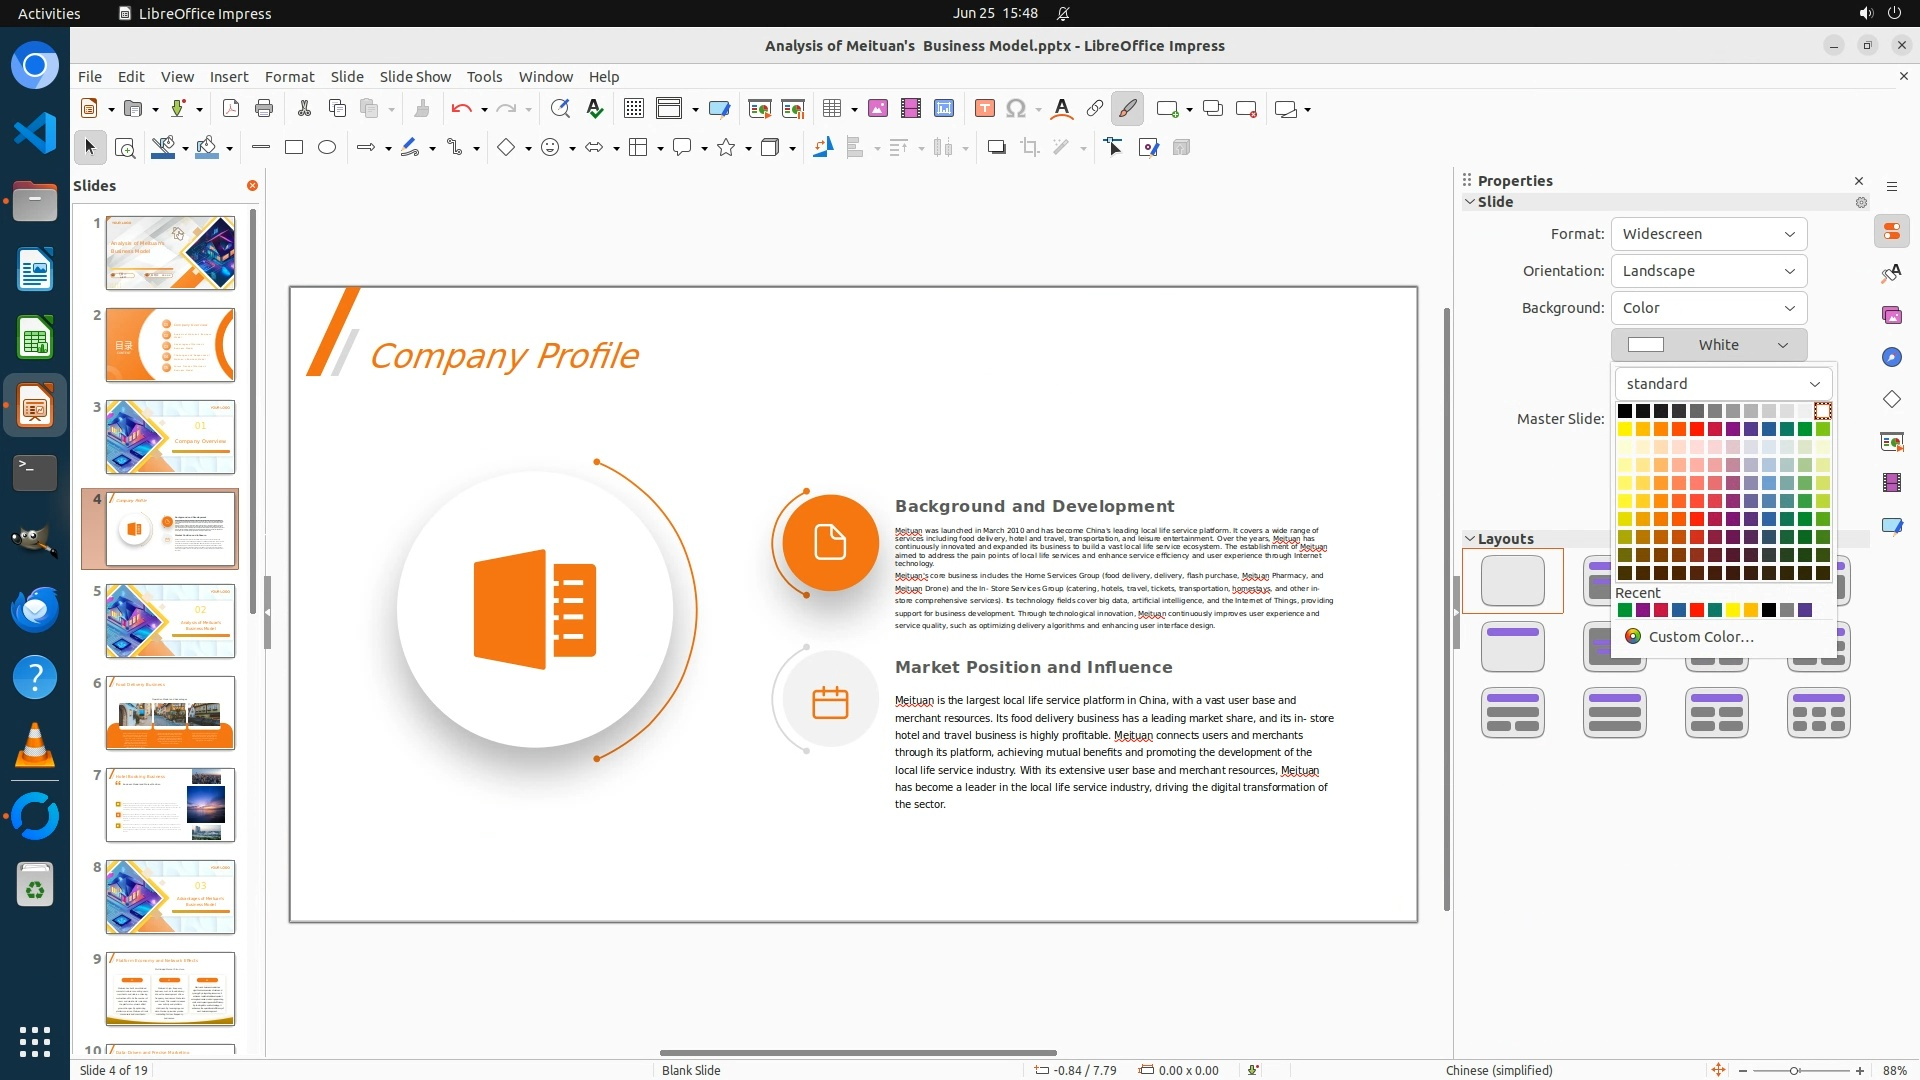This screenshot has height=1080, width=1920.
Task: Collapse the Layouts section
Action: (x=1471, y=539)
